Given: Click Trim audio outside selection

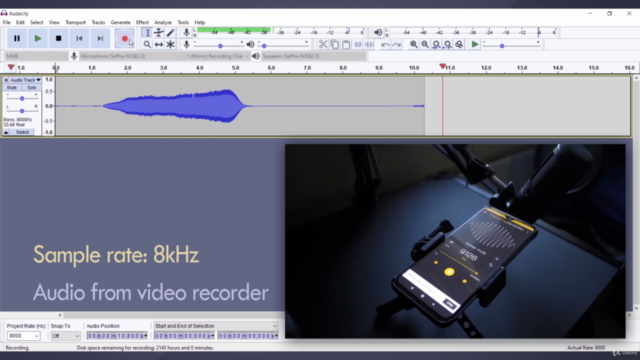Looking at the screenshot, I should click(x=358, y=44).
